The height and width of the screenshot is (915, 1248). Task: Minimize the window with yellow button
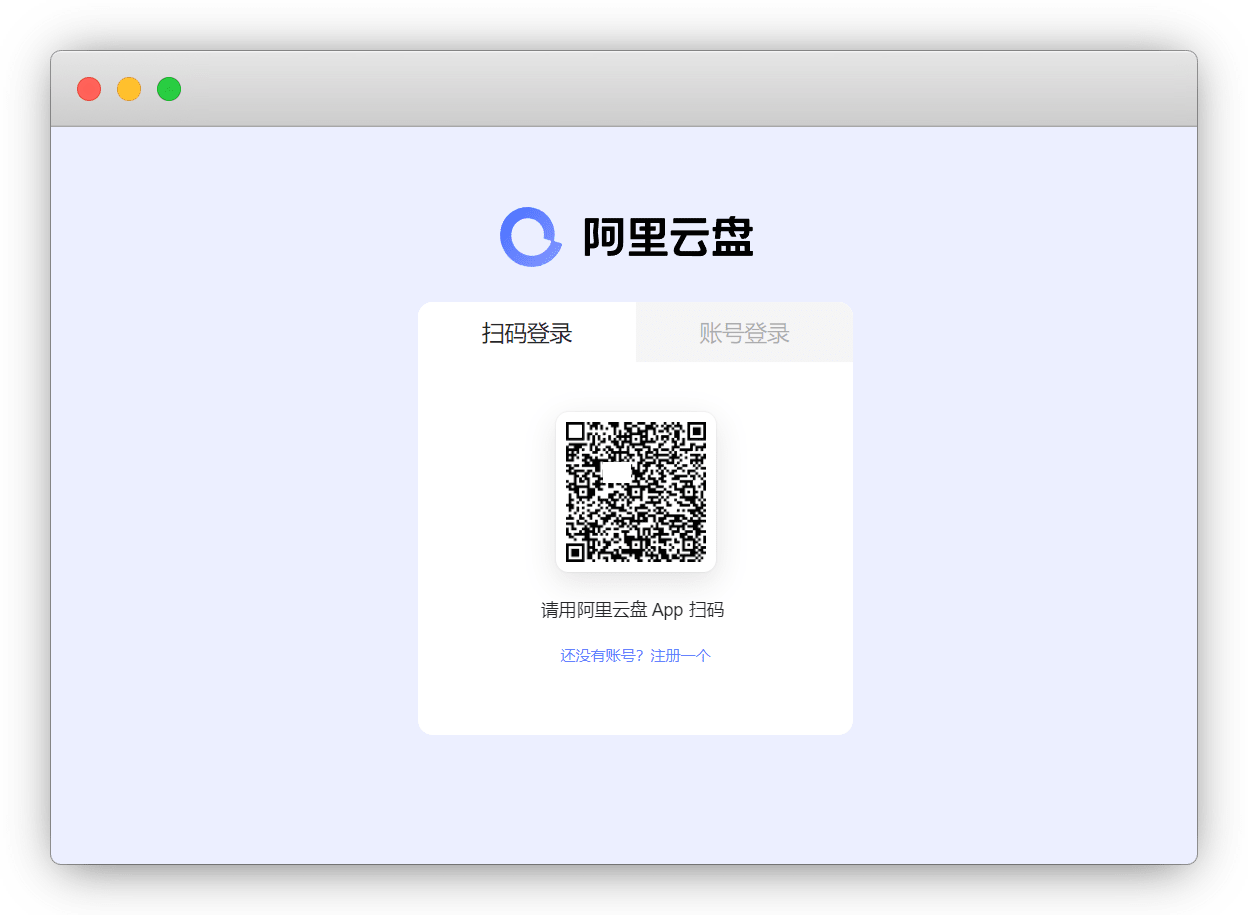click(x=129, y=89)
